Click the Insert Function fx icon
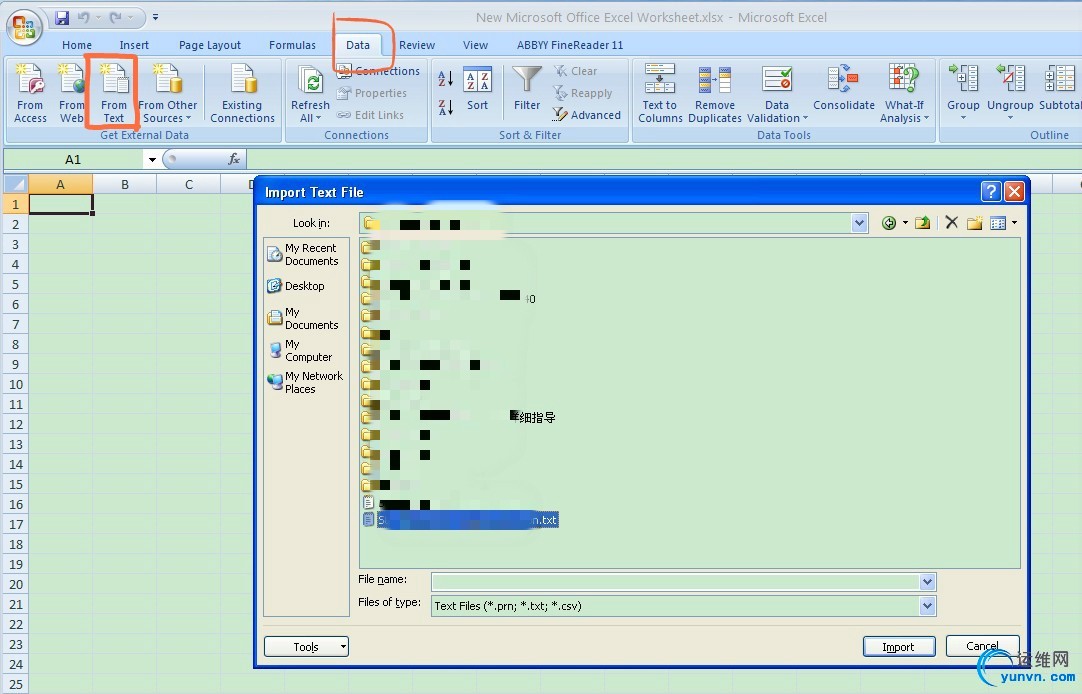The height and width of the screenshot is (694, 1082). pos(234,159)
